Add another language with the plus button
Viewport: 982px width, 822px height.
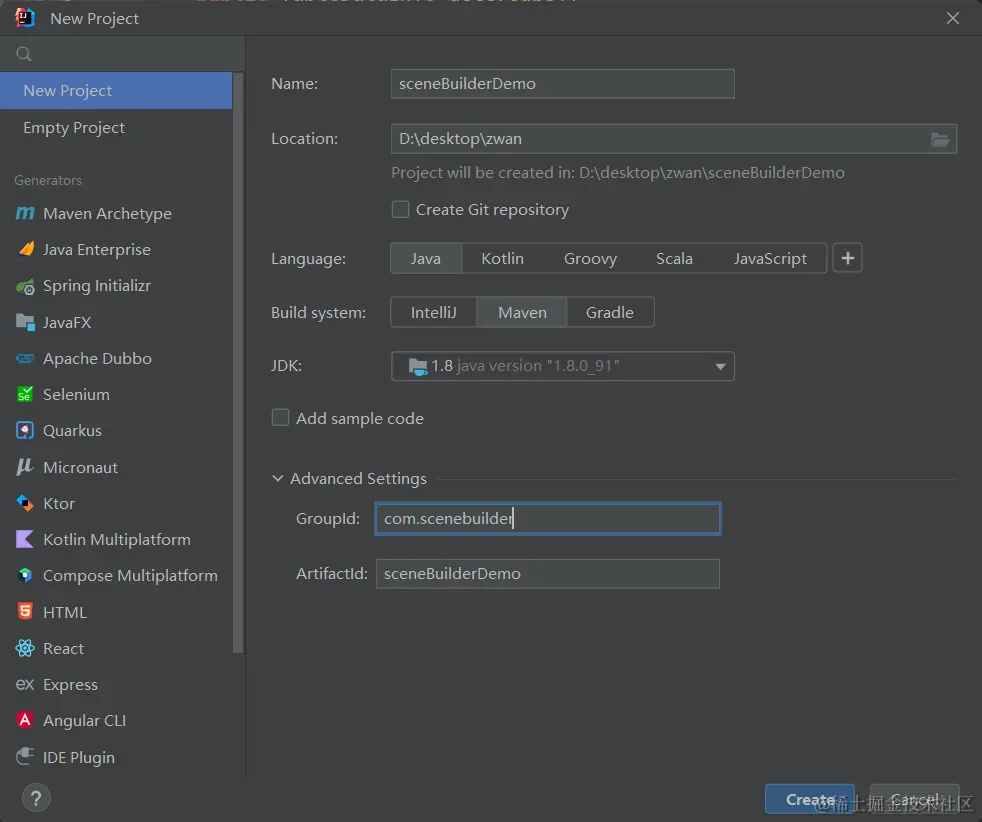pyautogui.click(x=847, y=257)
